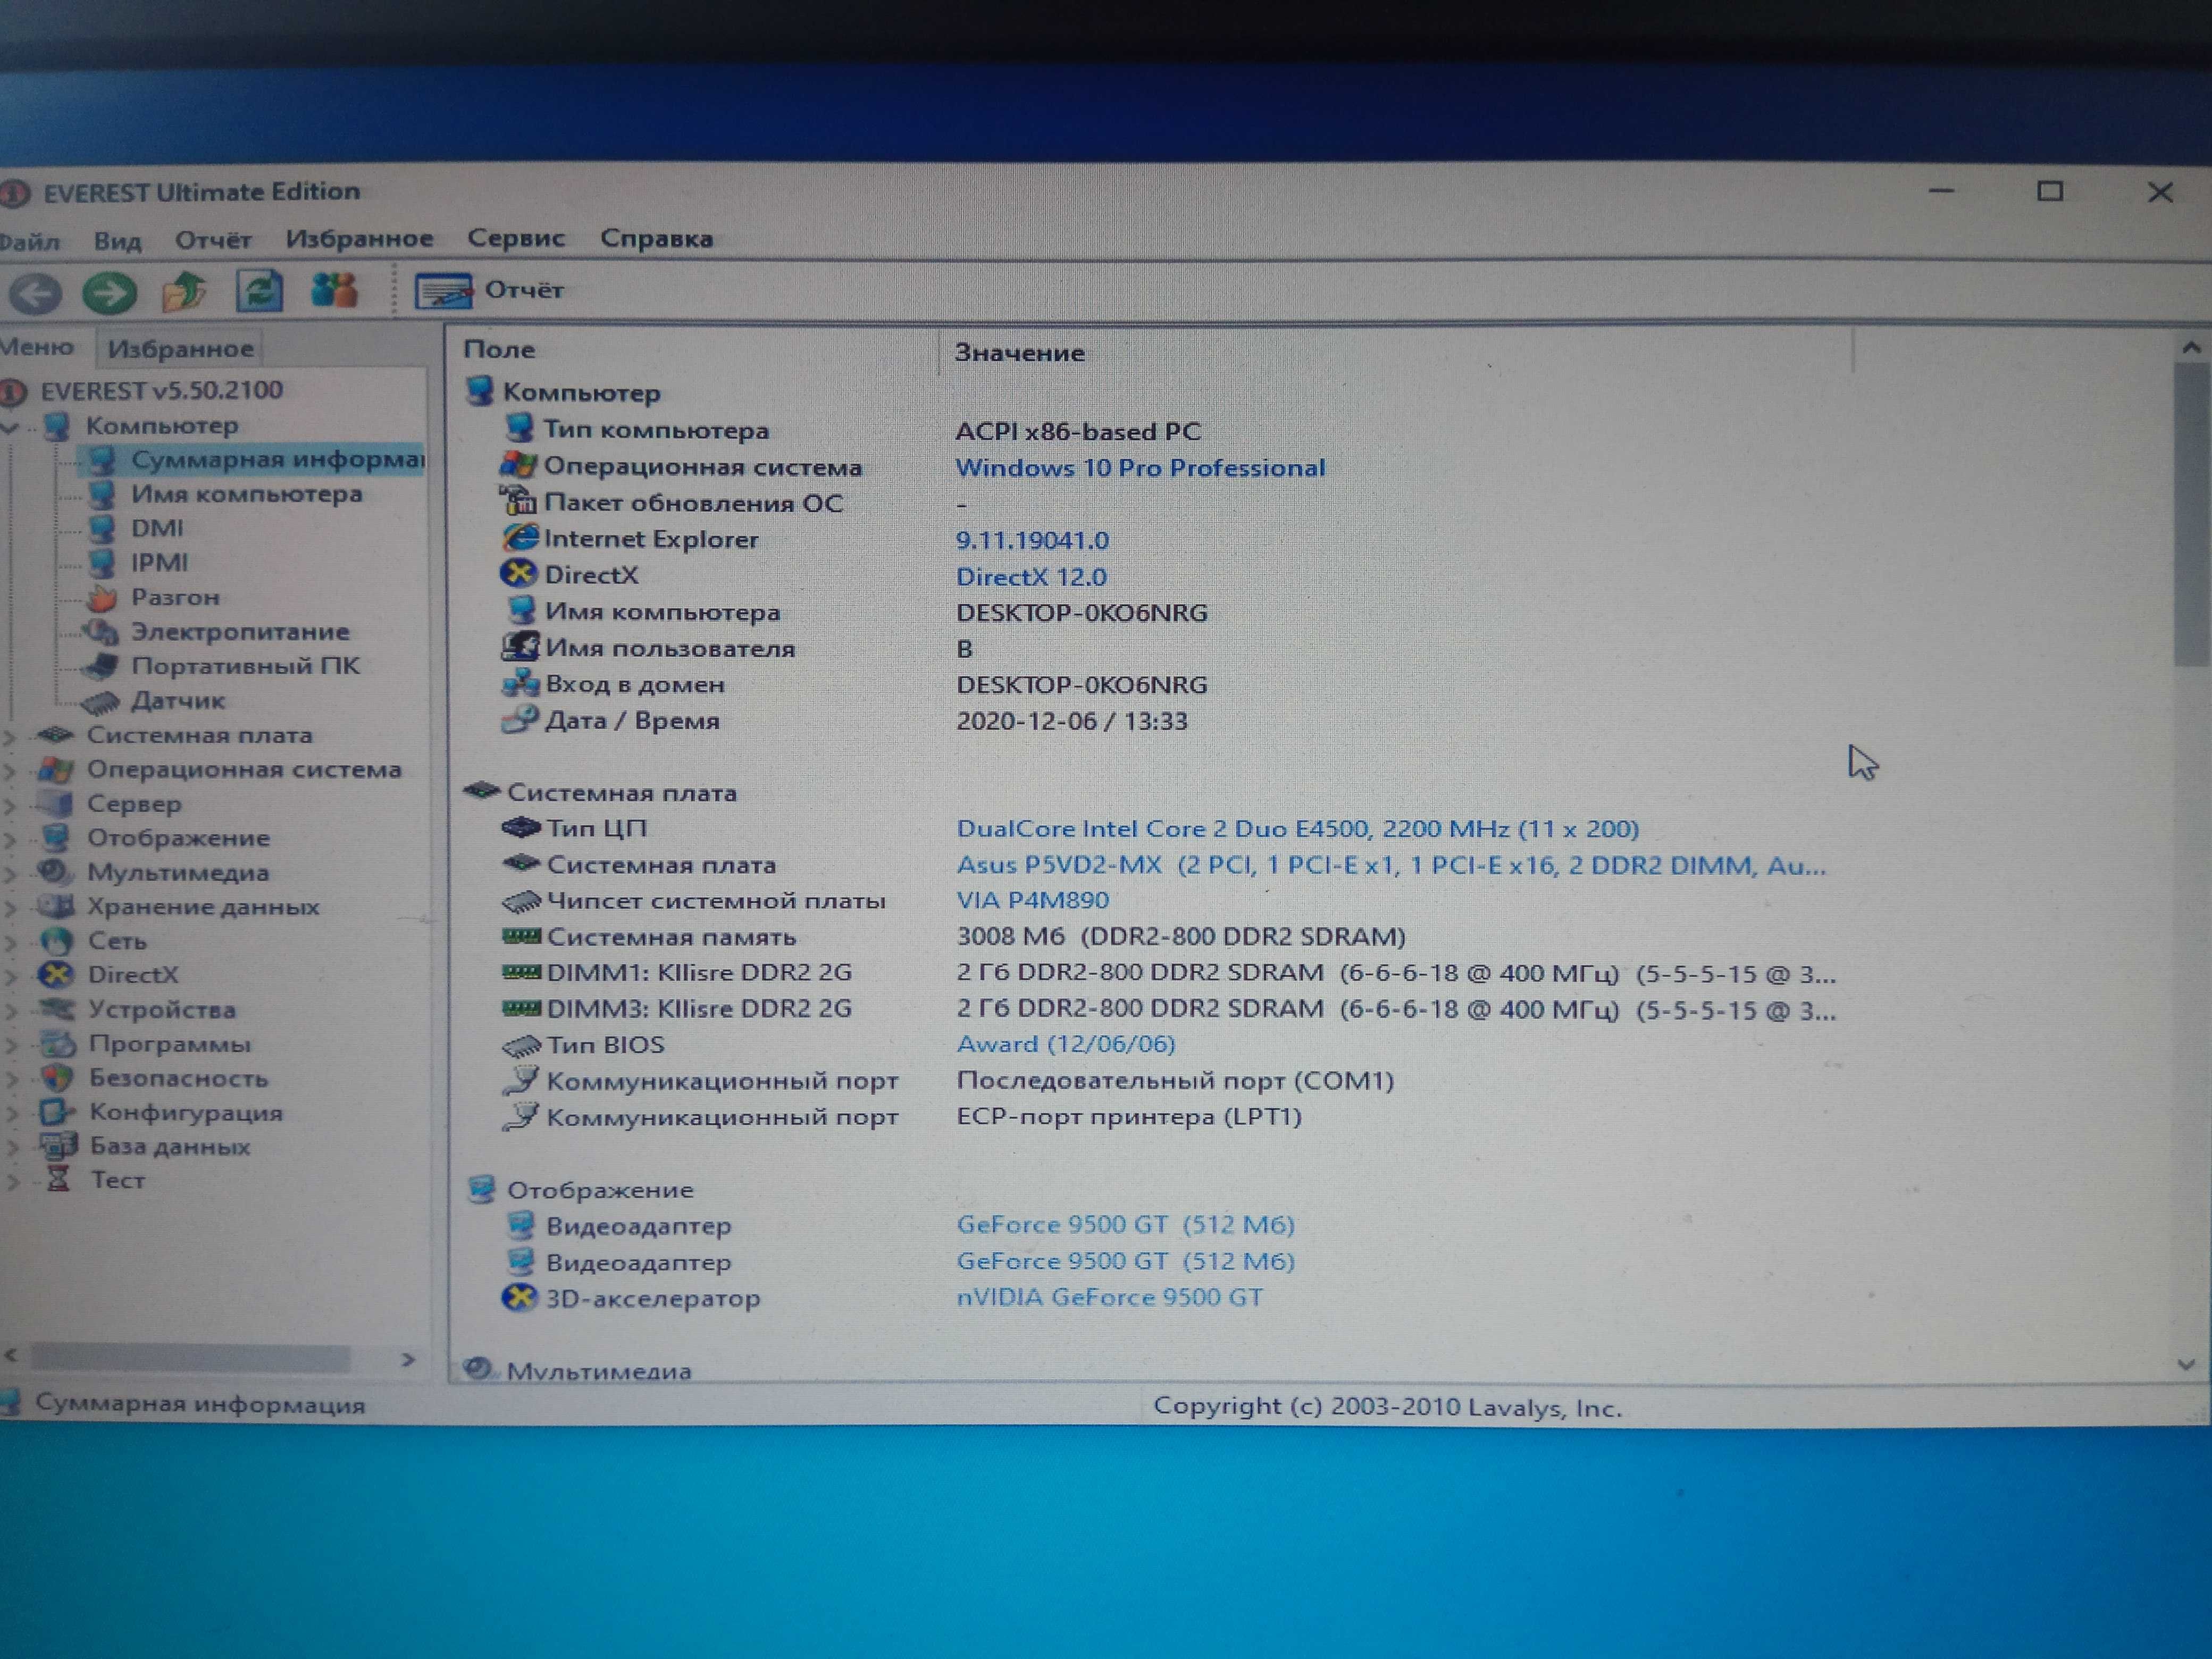Image resolution: width=2212 pixels, height=1659 pixels.
Task: Select IPMI tree item
Action: pos(159,562)
